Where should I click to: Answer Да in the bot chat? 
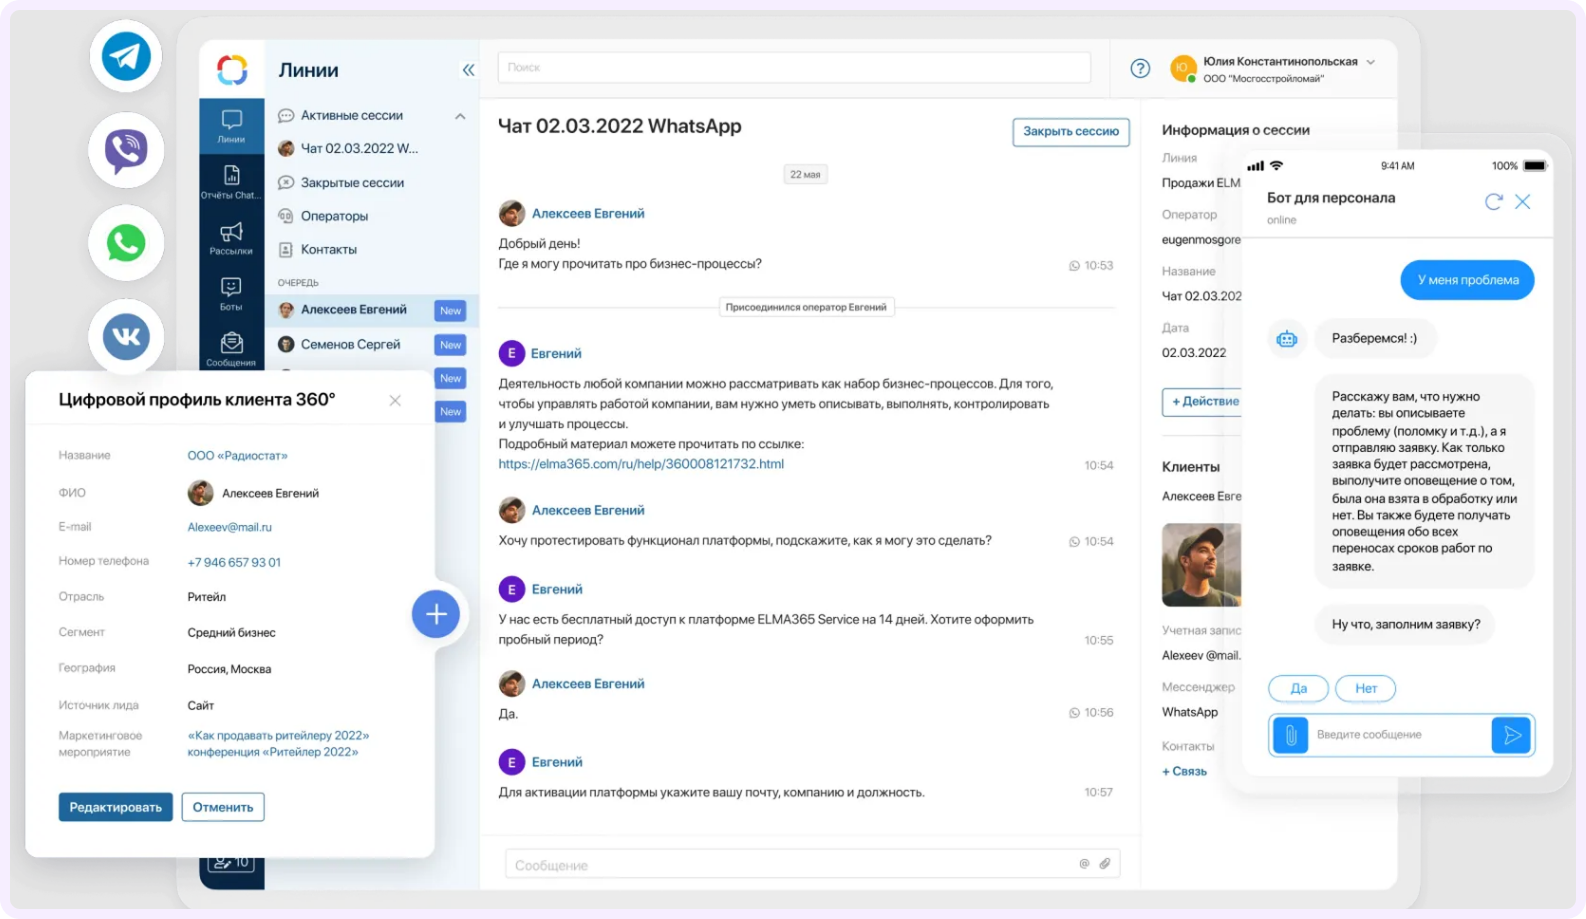(x=1299, y=688)
